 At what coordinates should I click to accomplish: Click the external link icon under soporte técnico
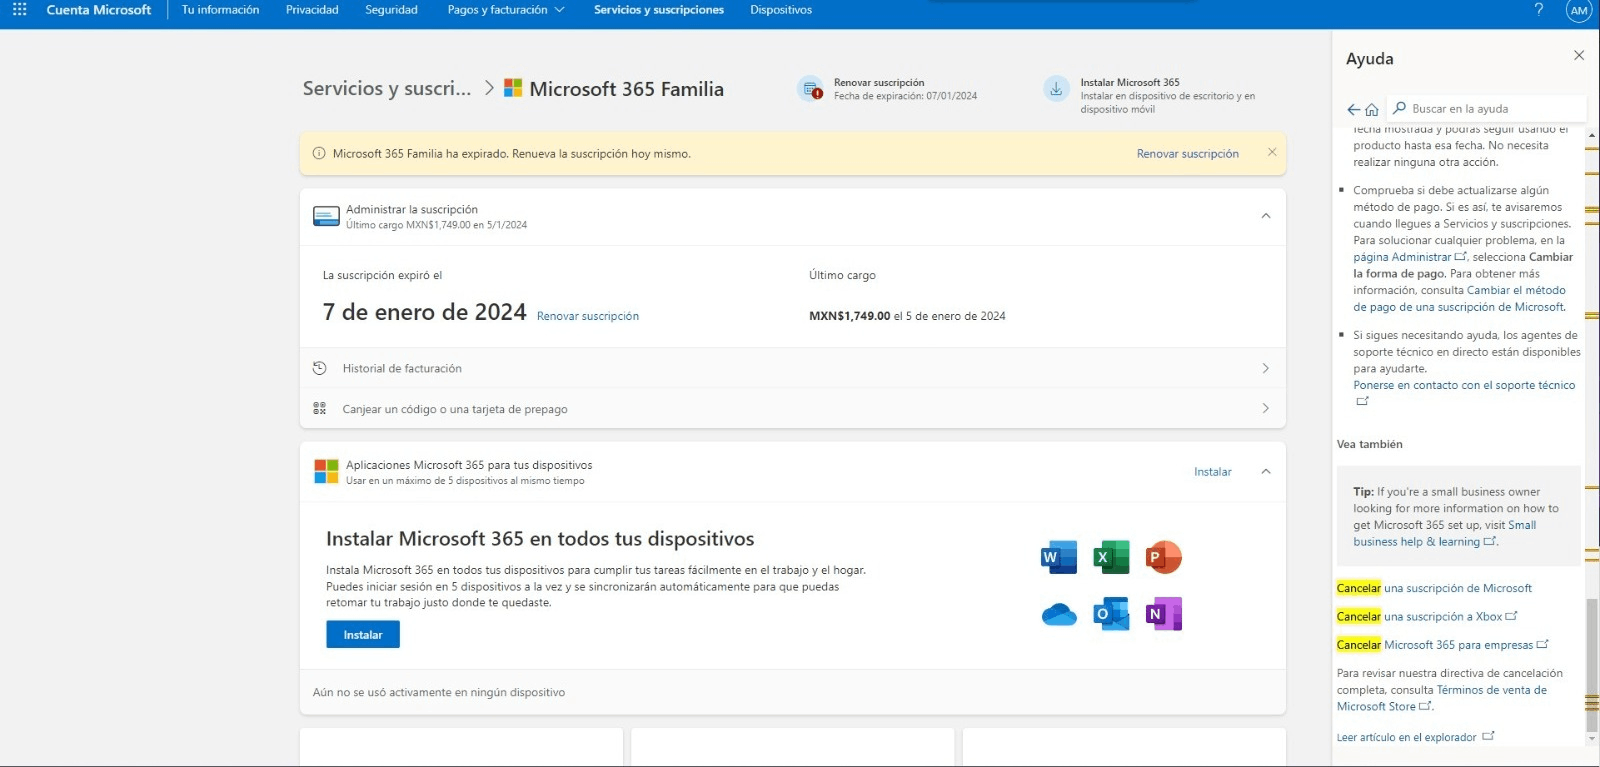[x=1362, y=401]
